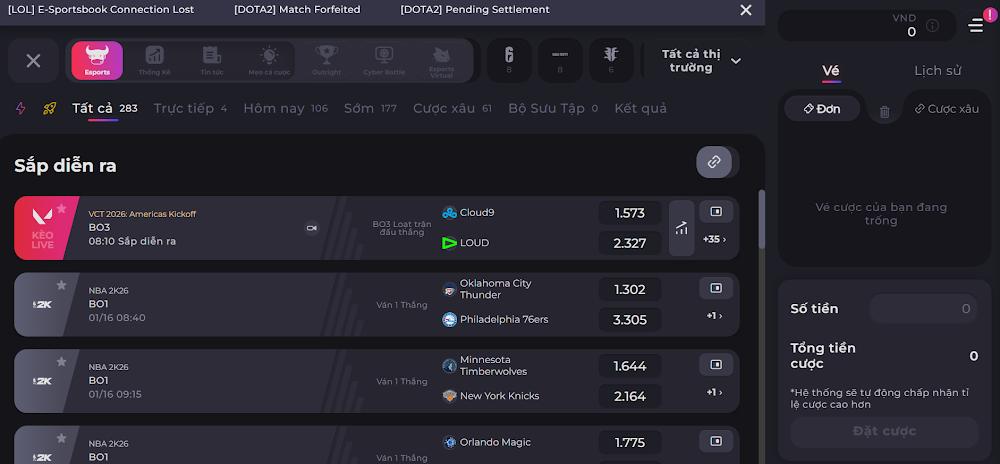Viewport: 1000px width, 464px height.
Task: Click the NBA 2K badge for Thunder vs 76ers
Action: [43, 304]
